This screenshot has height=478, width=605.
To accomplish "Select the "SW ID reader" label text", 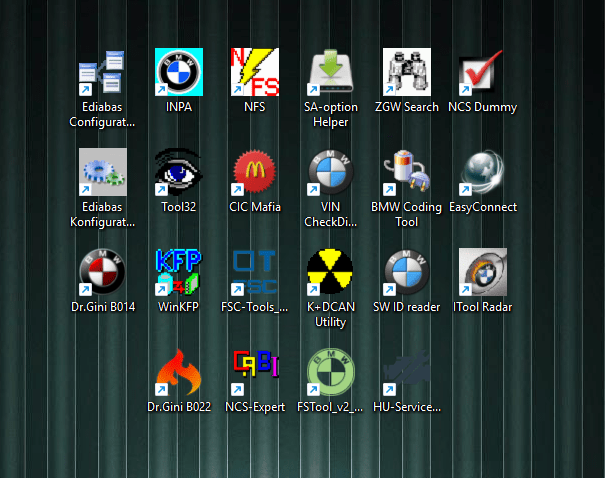I will pyautogui.click(x=407, y=307).
